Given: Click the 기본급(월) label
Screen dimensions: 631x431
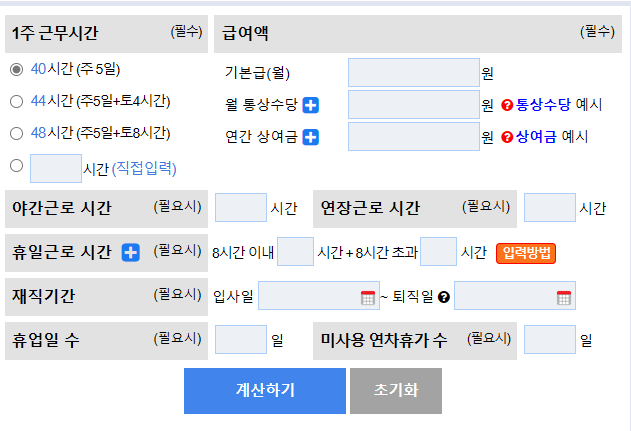Looking at the screenshot, I should pos(257,73).
